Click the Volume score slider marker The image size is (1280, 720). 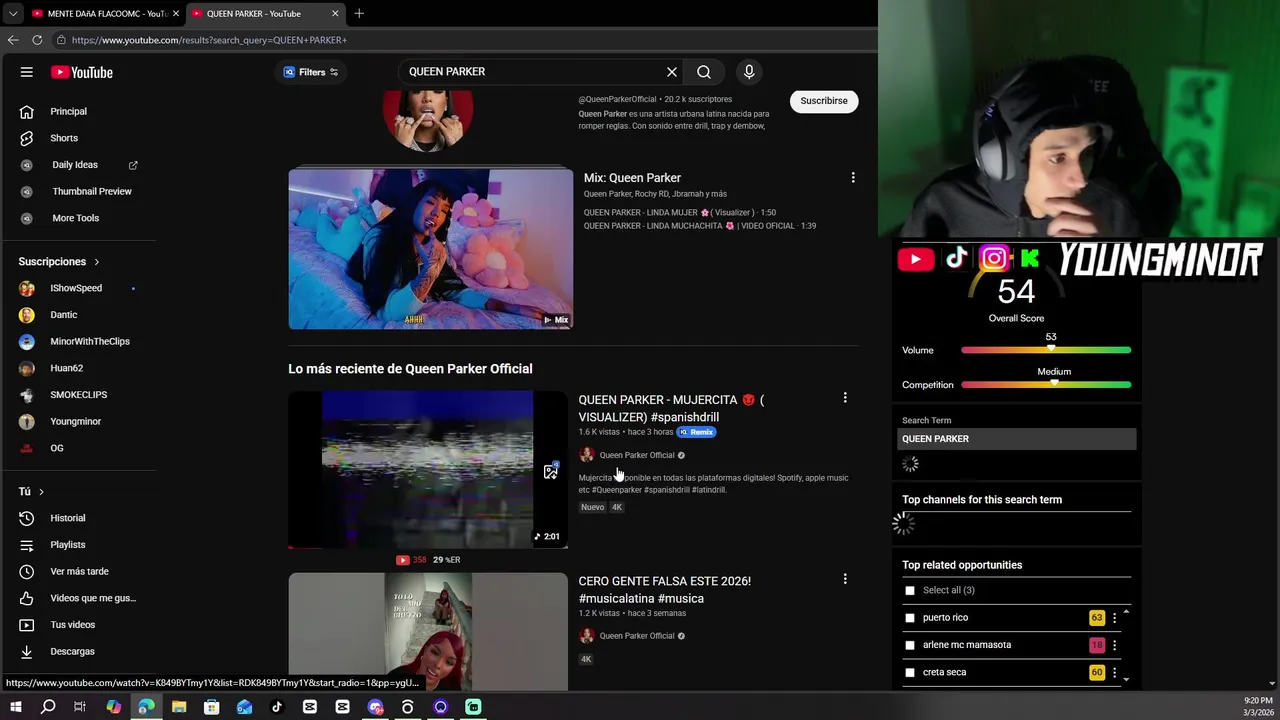coord(1051,348)
